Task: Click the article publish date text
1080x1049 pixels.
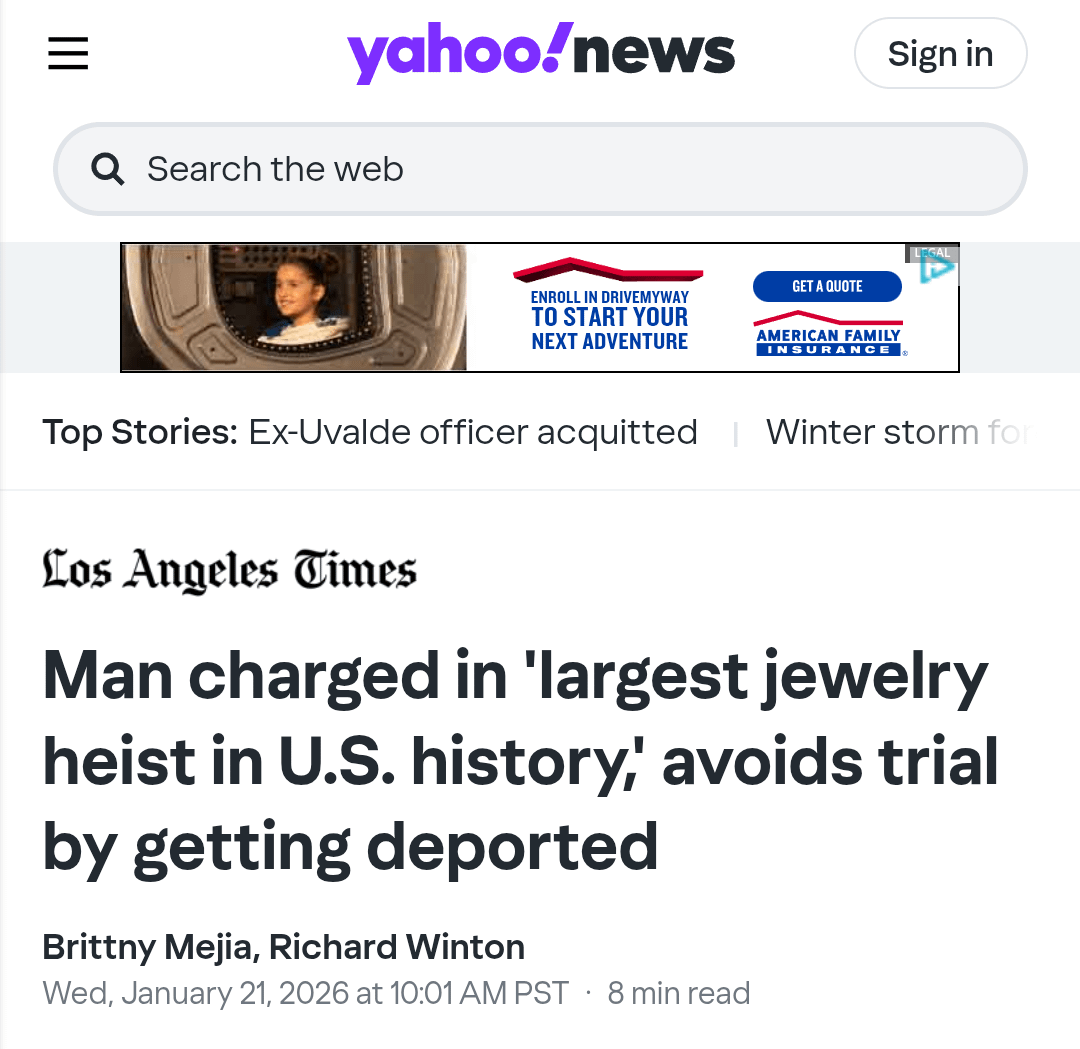Action: (x=305, y=993)
